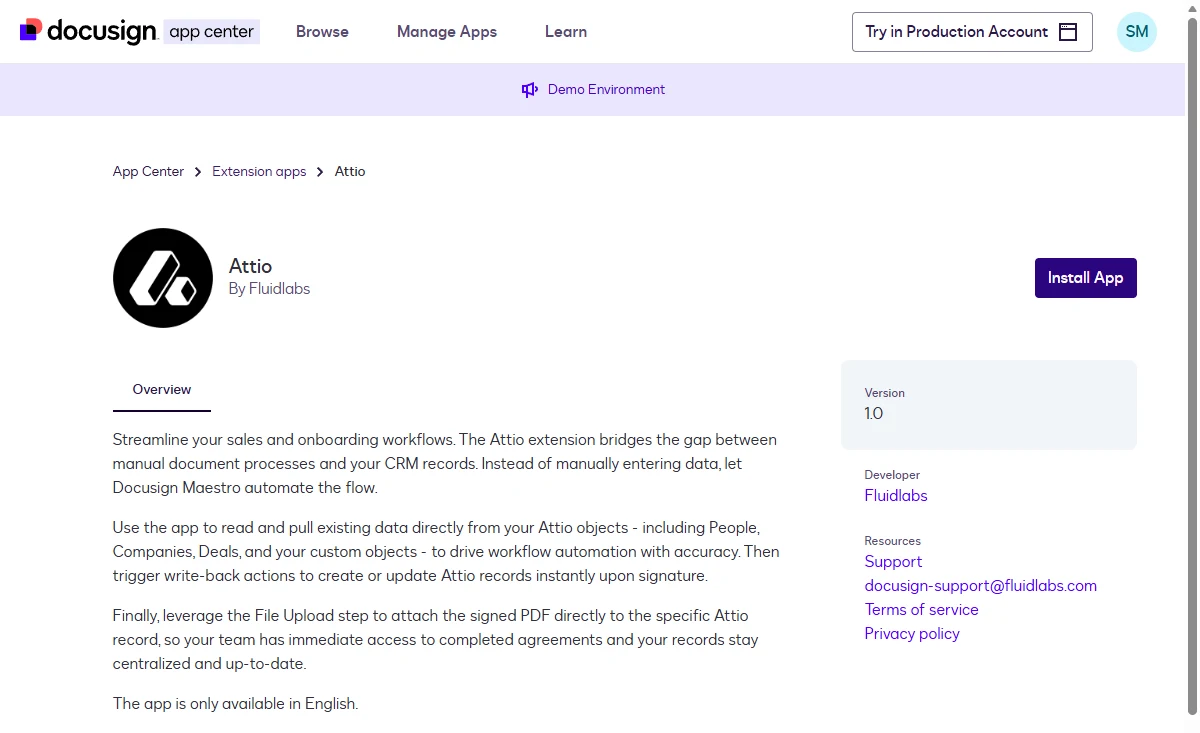Open the Fluidlabs developer link

click(x=896, y=496)
